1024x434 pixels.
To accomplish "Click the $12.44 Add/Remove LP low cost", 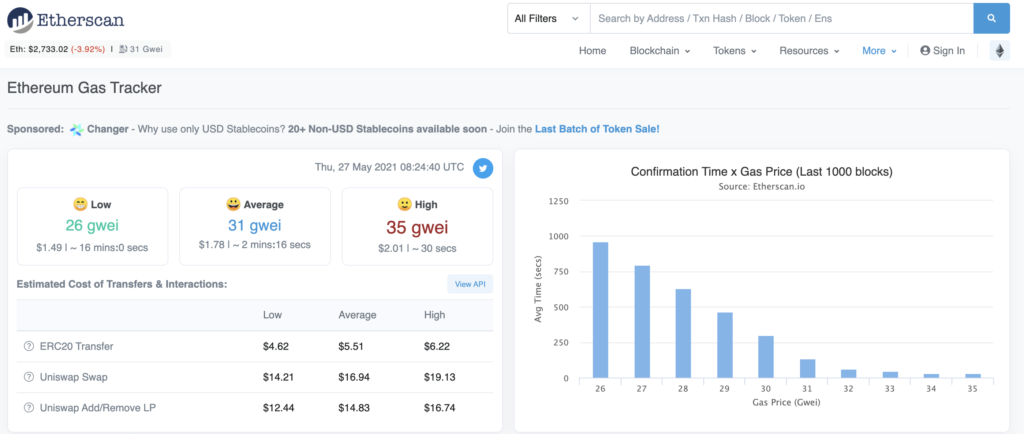I will 278,408.
